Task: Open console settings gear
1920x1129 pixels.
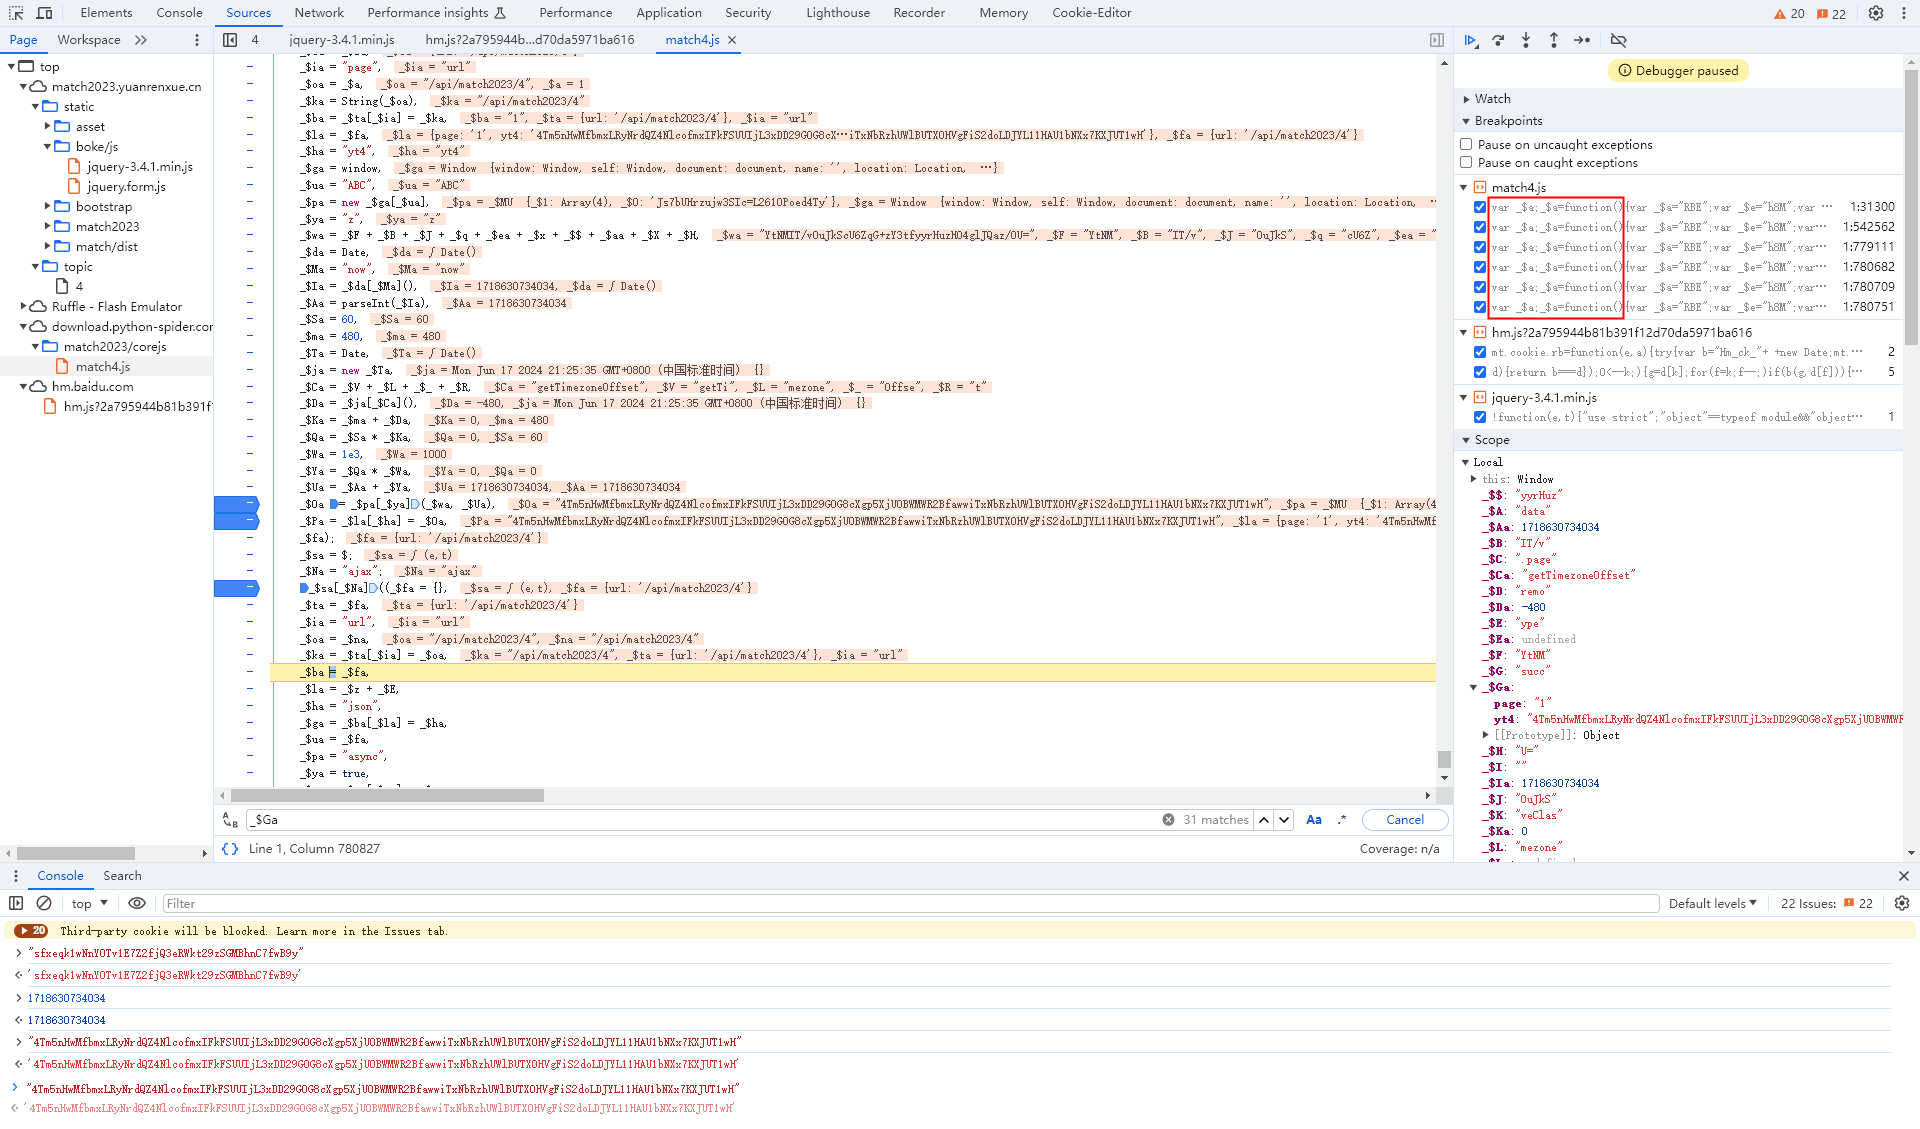Action: (x=1902, y=903)
